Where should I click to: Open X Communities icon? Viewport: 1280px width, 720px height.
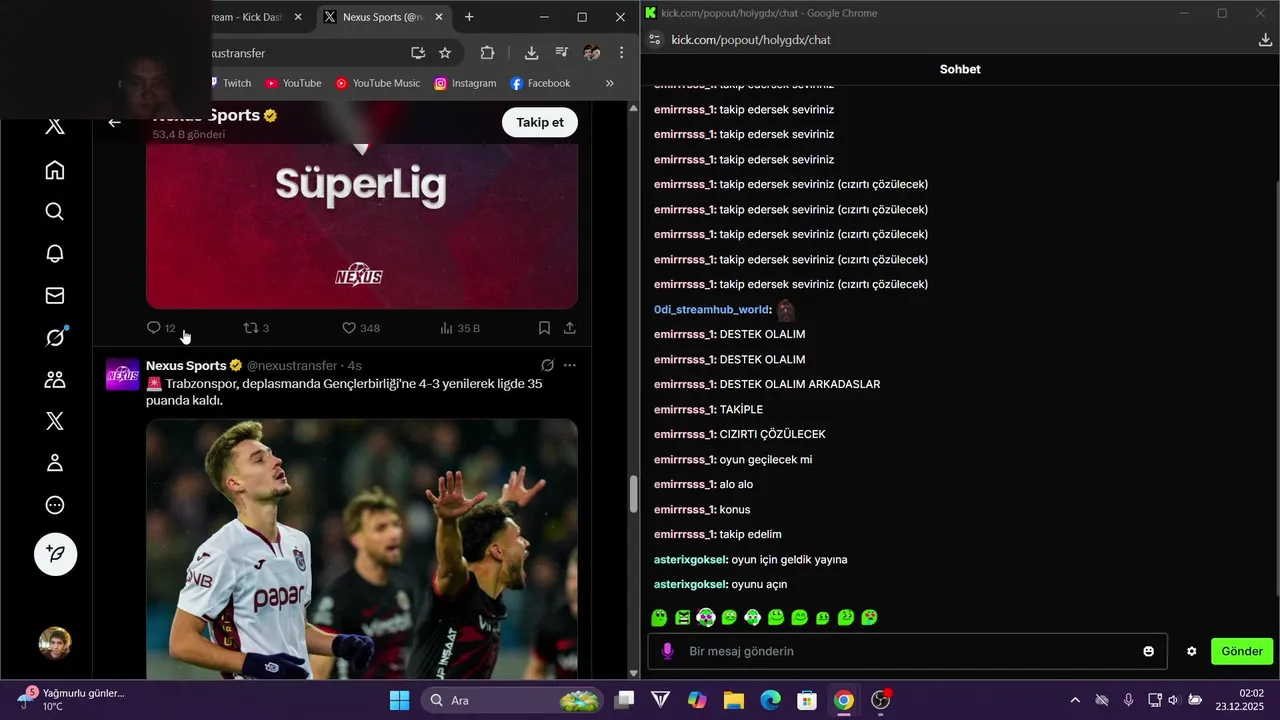pyautogui.click(x=55, y=379)
